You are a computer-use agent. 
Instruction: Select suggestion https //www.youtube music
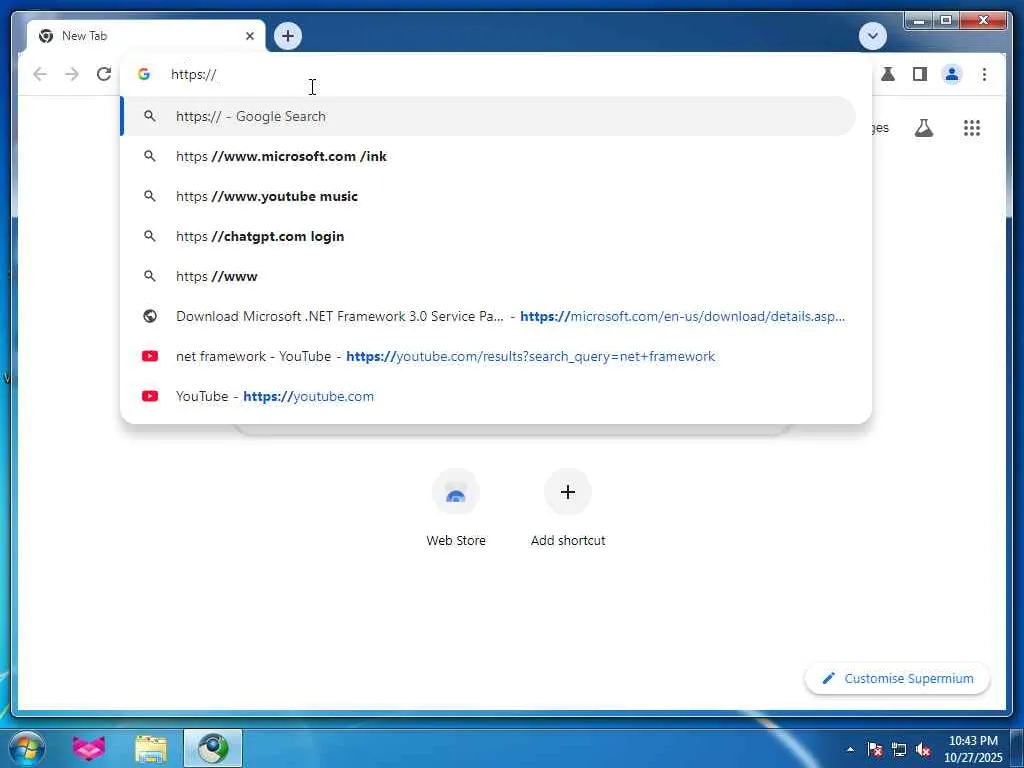[488, 196]
